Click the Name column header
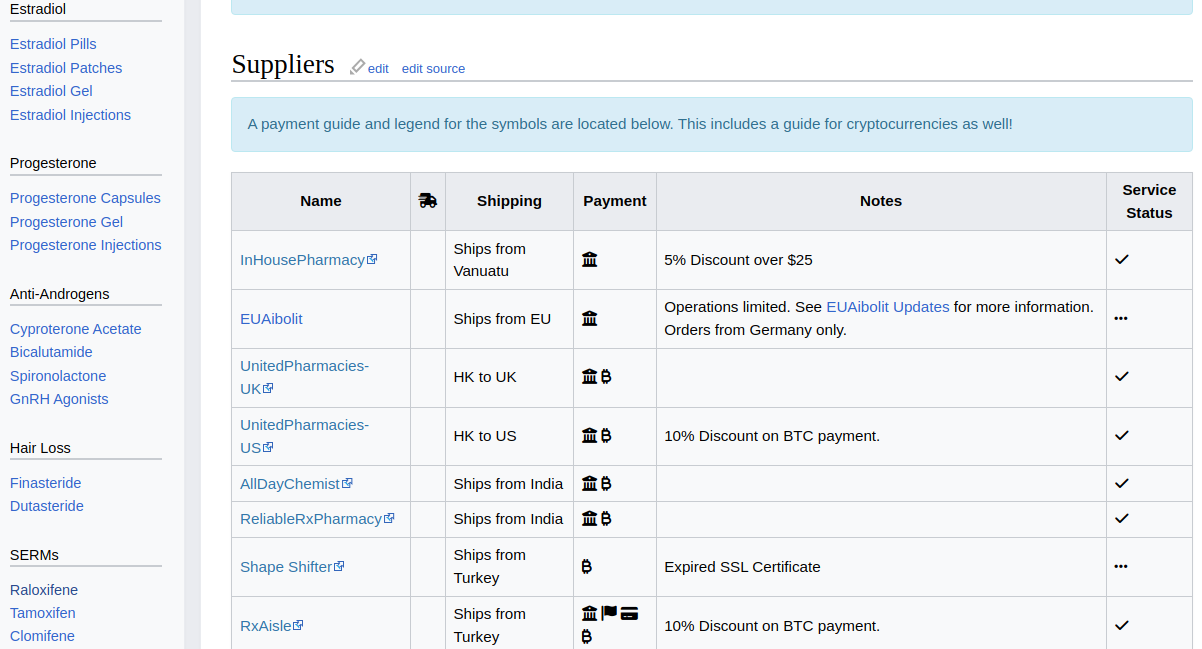 pyautogui.click(x=321, y=201)
